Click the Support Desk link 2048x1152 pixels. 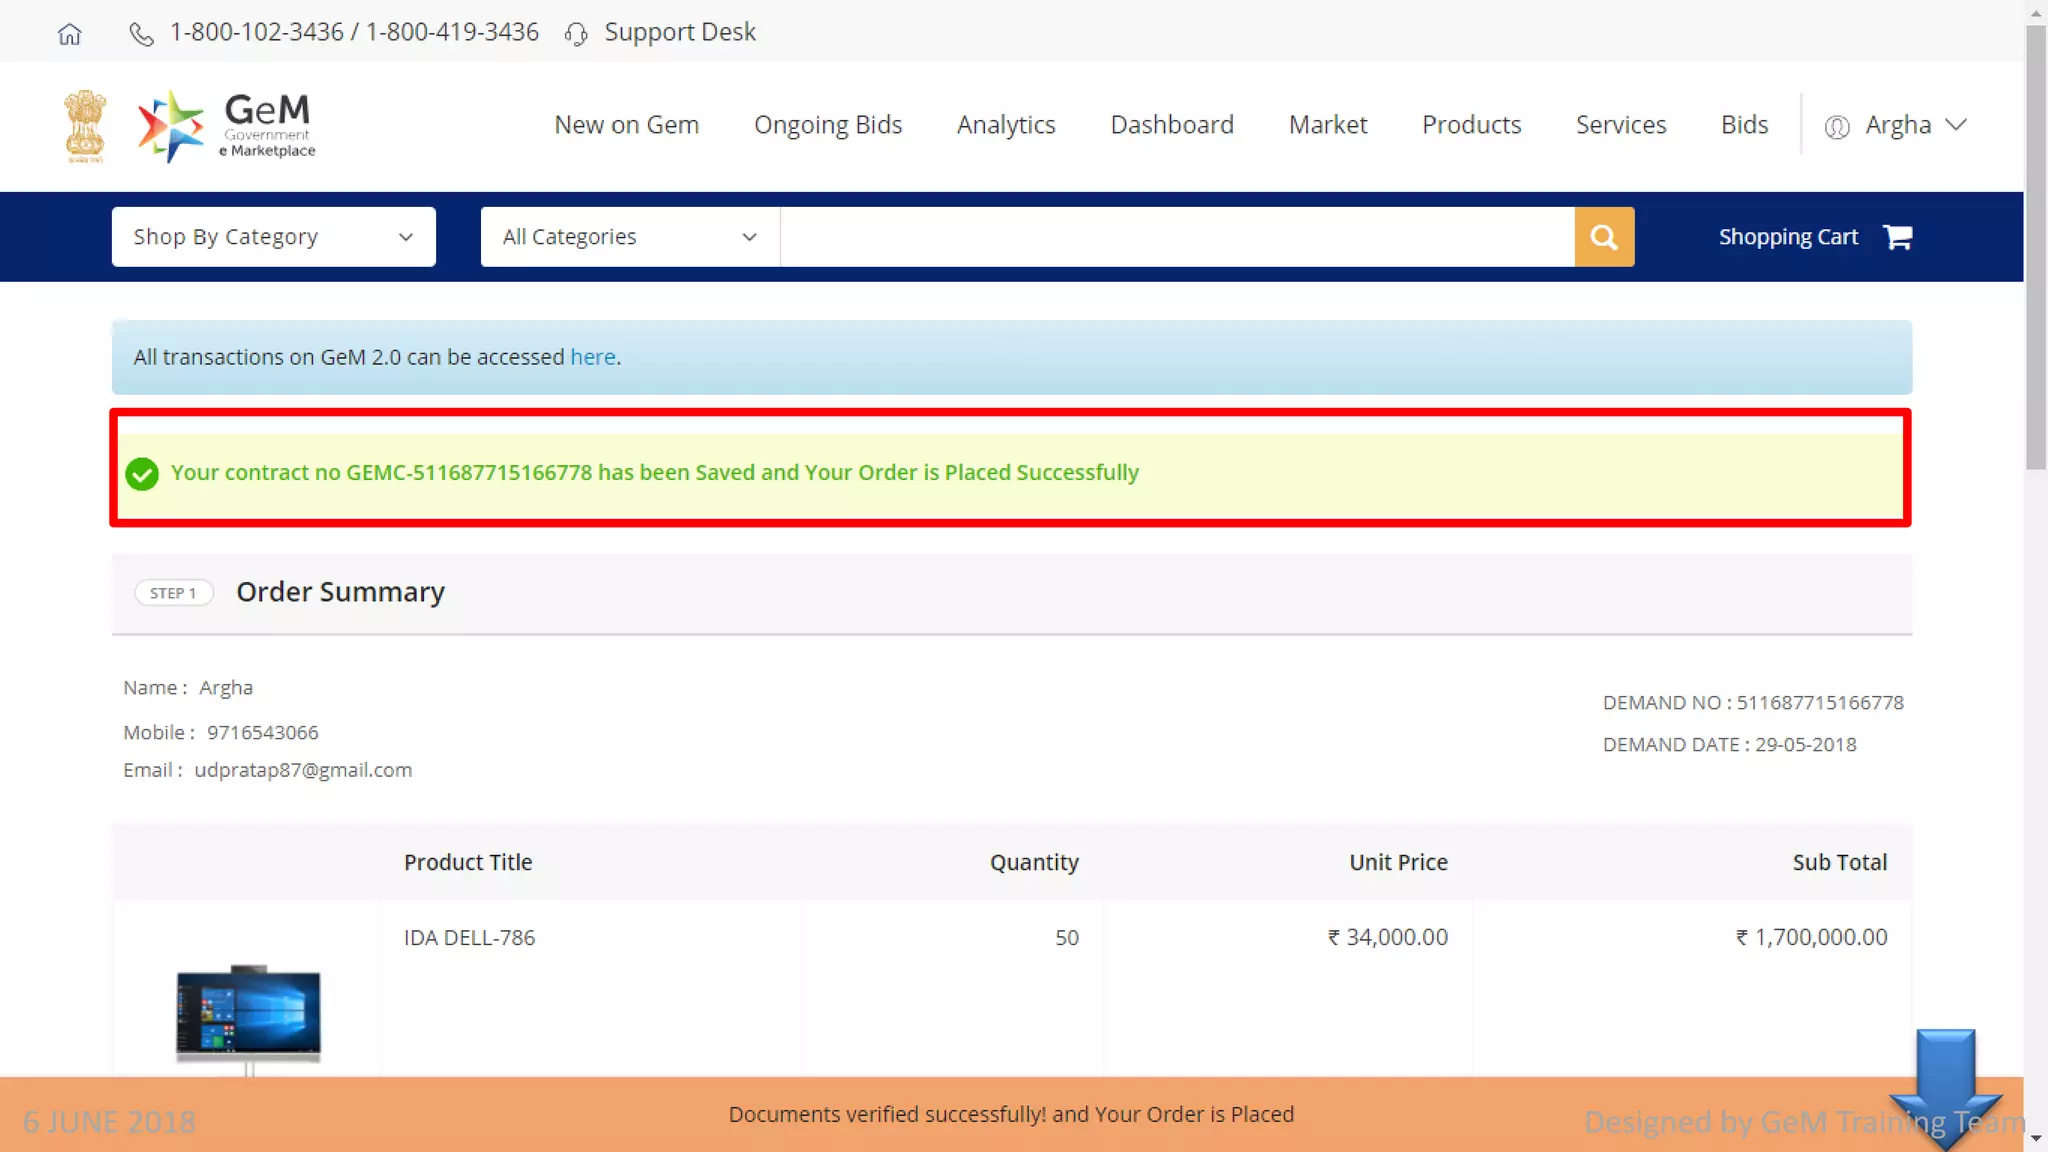679,32
